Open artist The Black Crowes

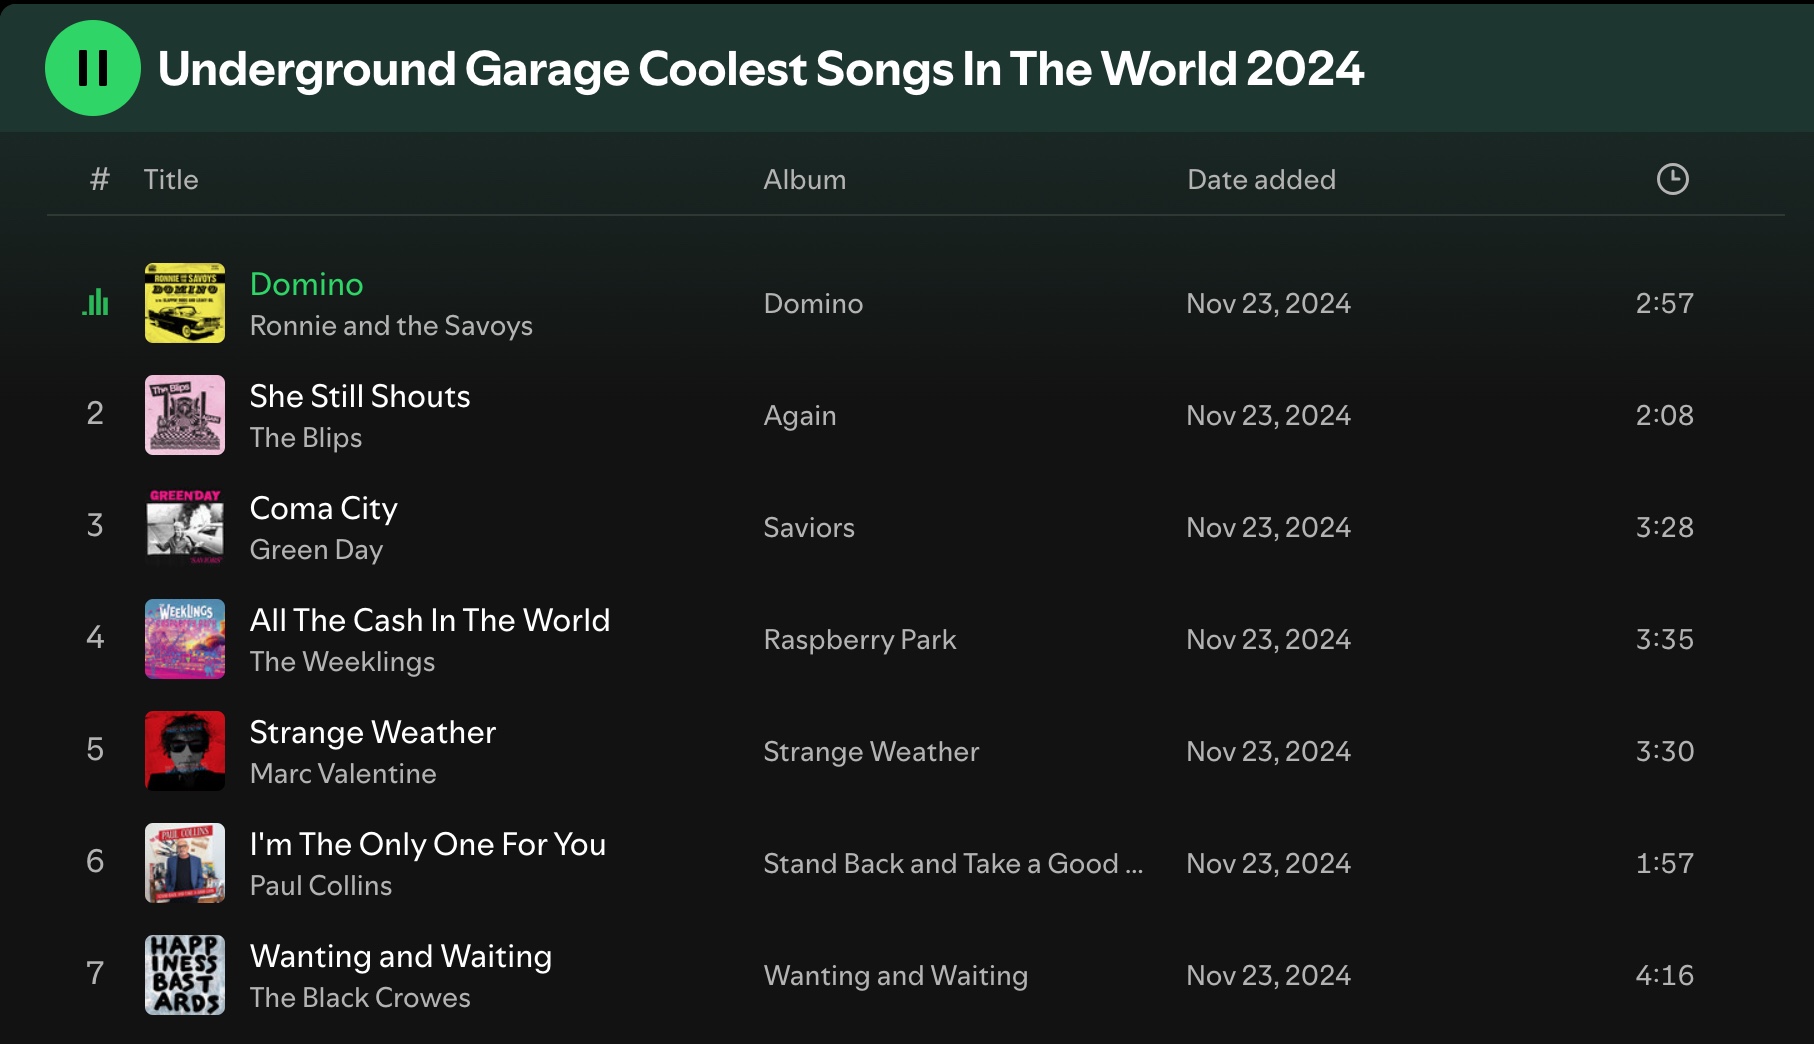360,998
